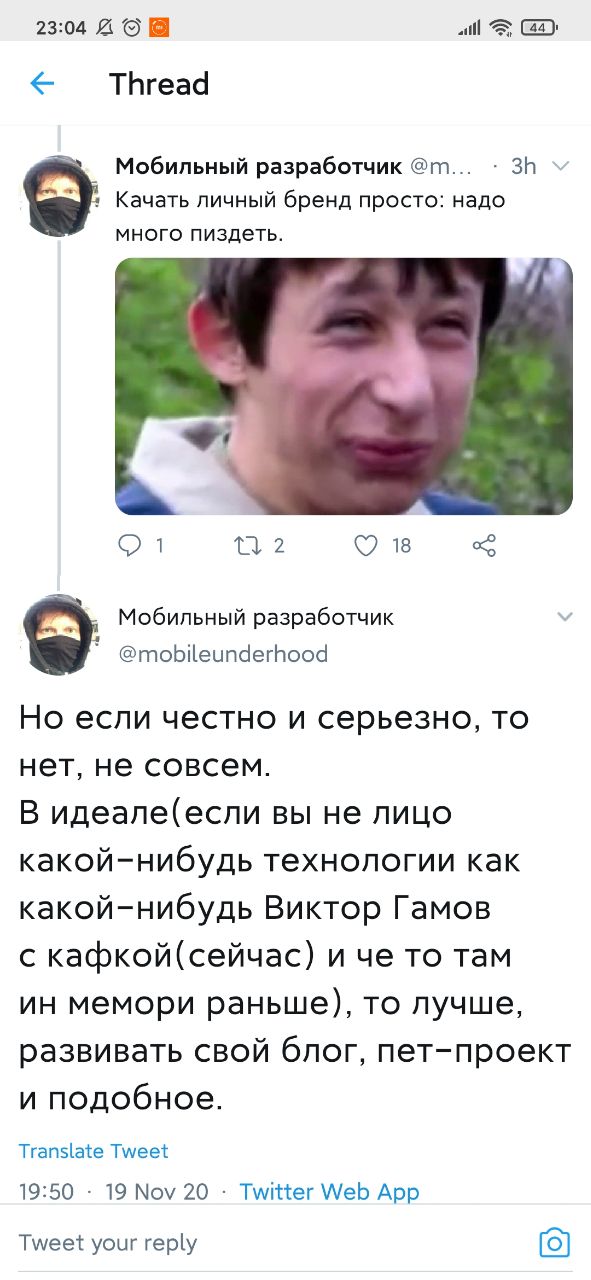
Task: Open avatar of the first tweet author
Action: (x=60, y=195)
